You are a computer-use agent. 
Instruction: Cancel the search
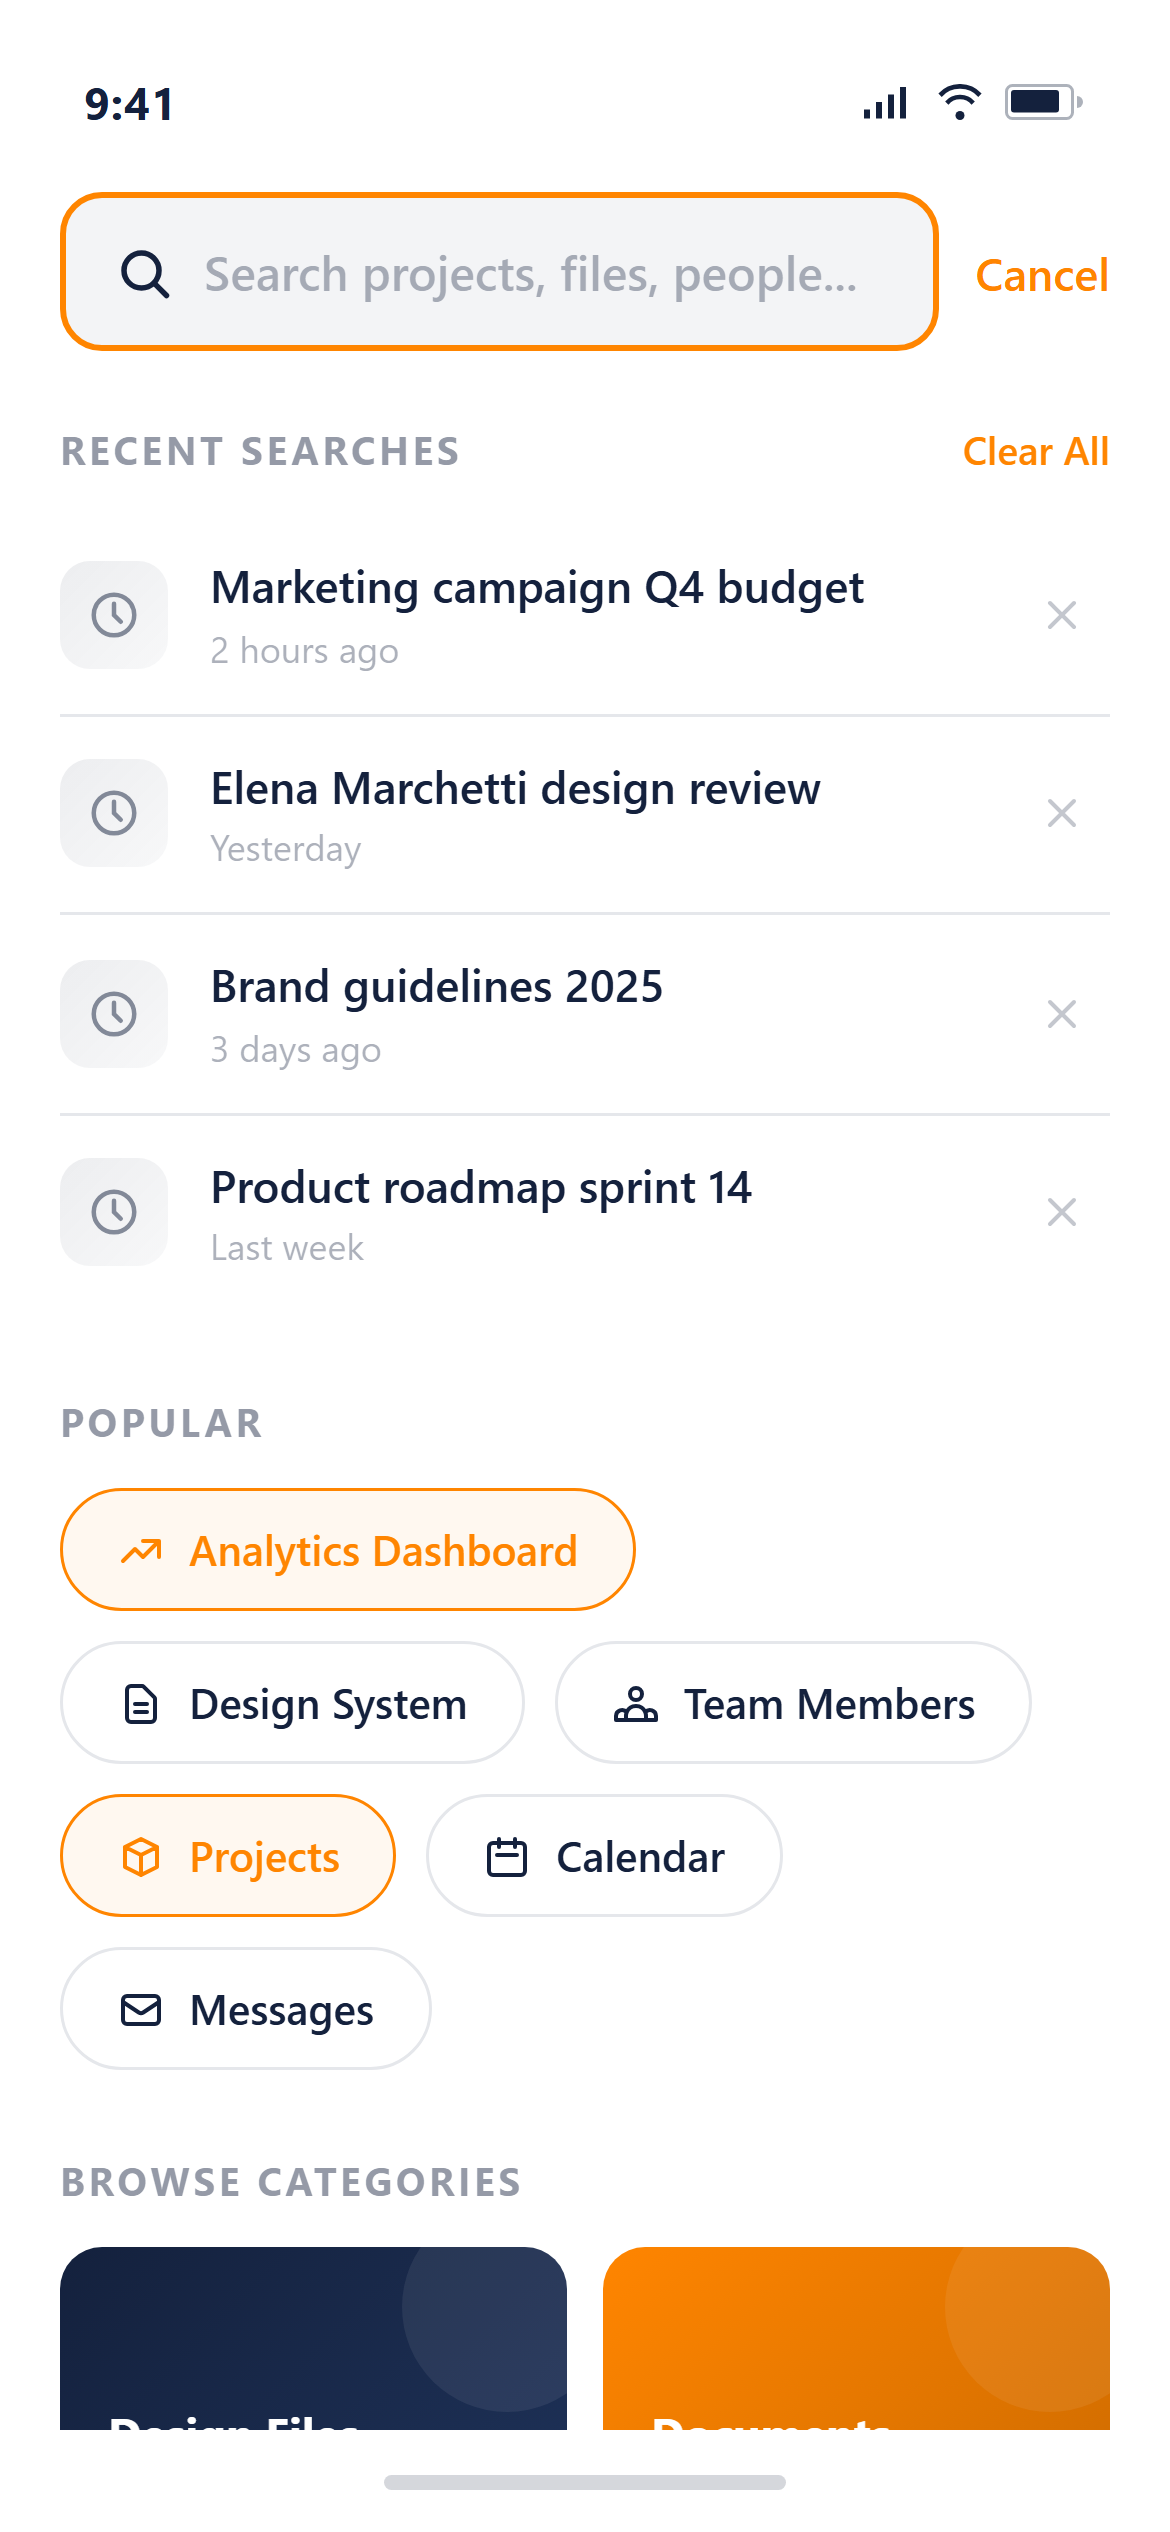tap(1041, 275)
